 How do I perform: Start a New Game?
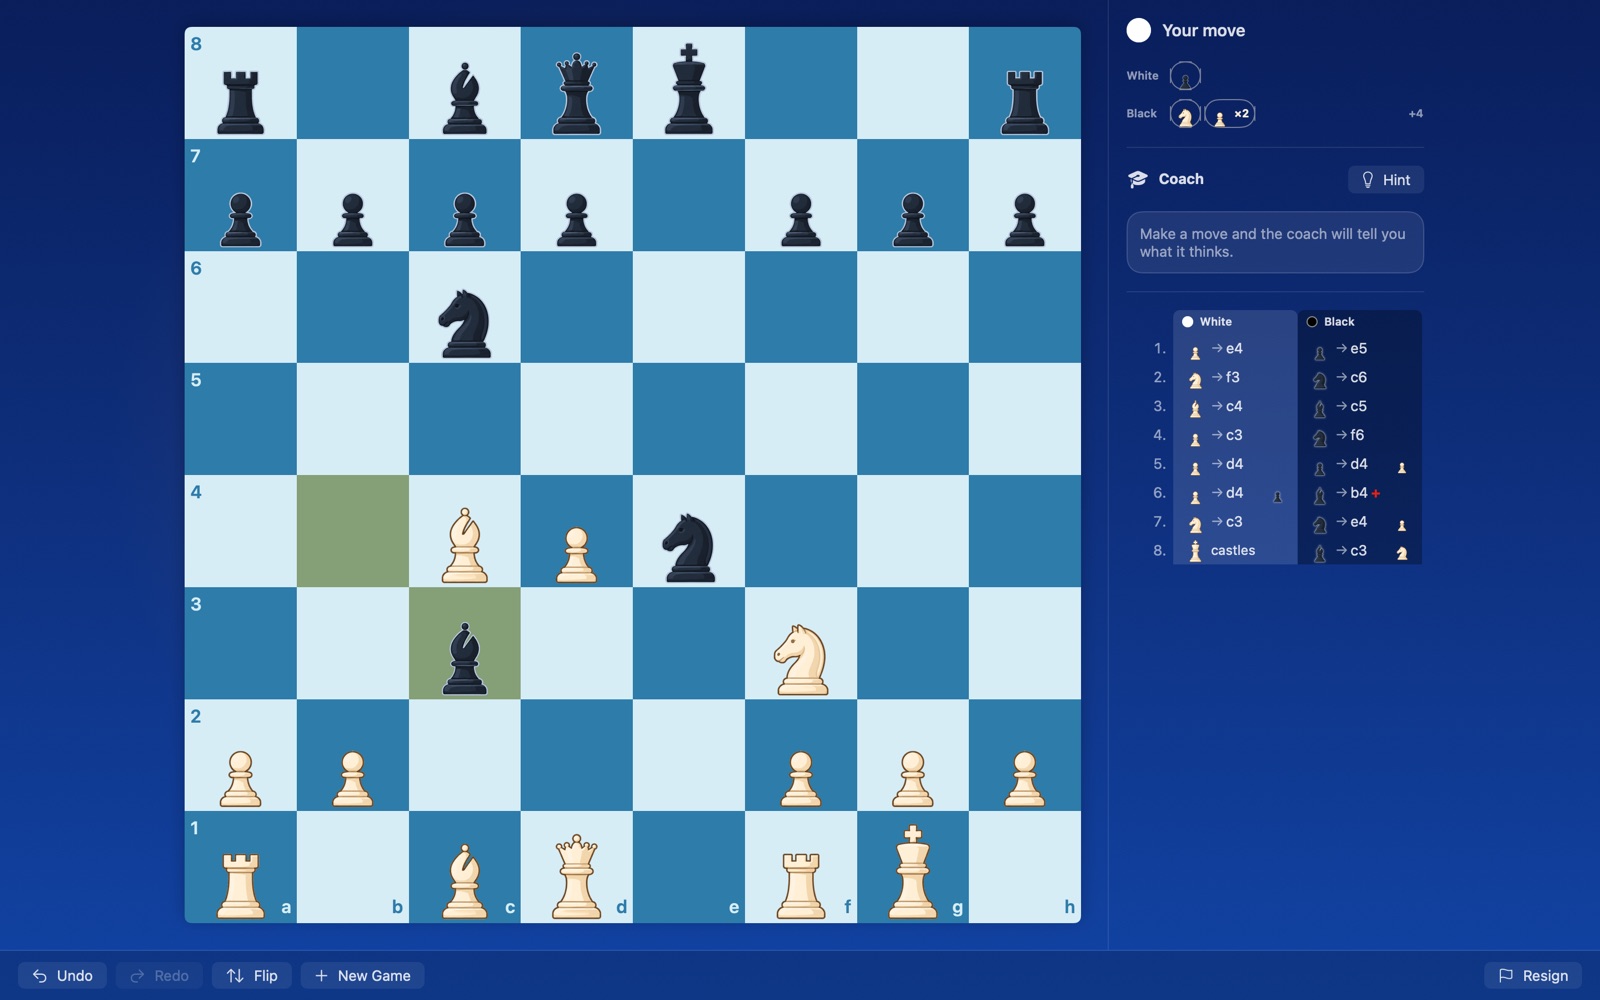click(362, 976)
